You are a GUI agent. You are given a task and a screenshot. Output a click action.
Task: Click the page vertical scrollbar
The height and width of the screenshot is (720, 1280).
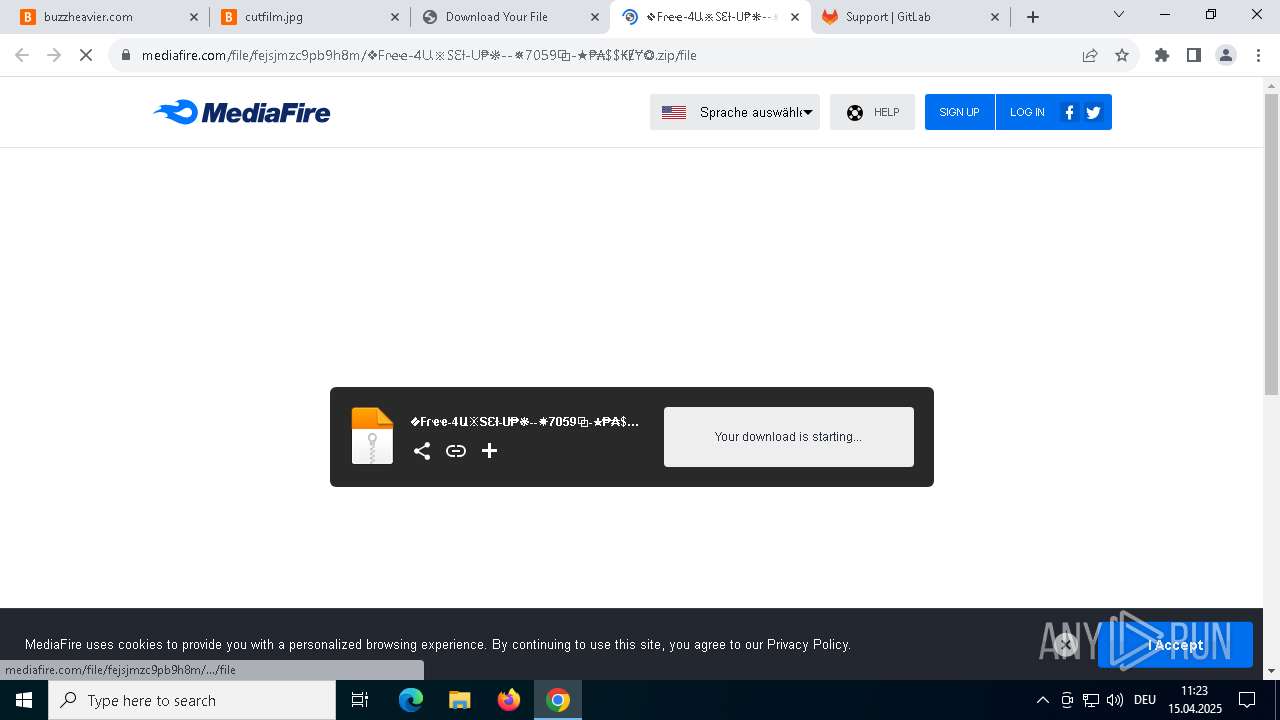point(1271,245)
